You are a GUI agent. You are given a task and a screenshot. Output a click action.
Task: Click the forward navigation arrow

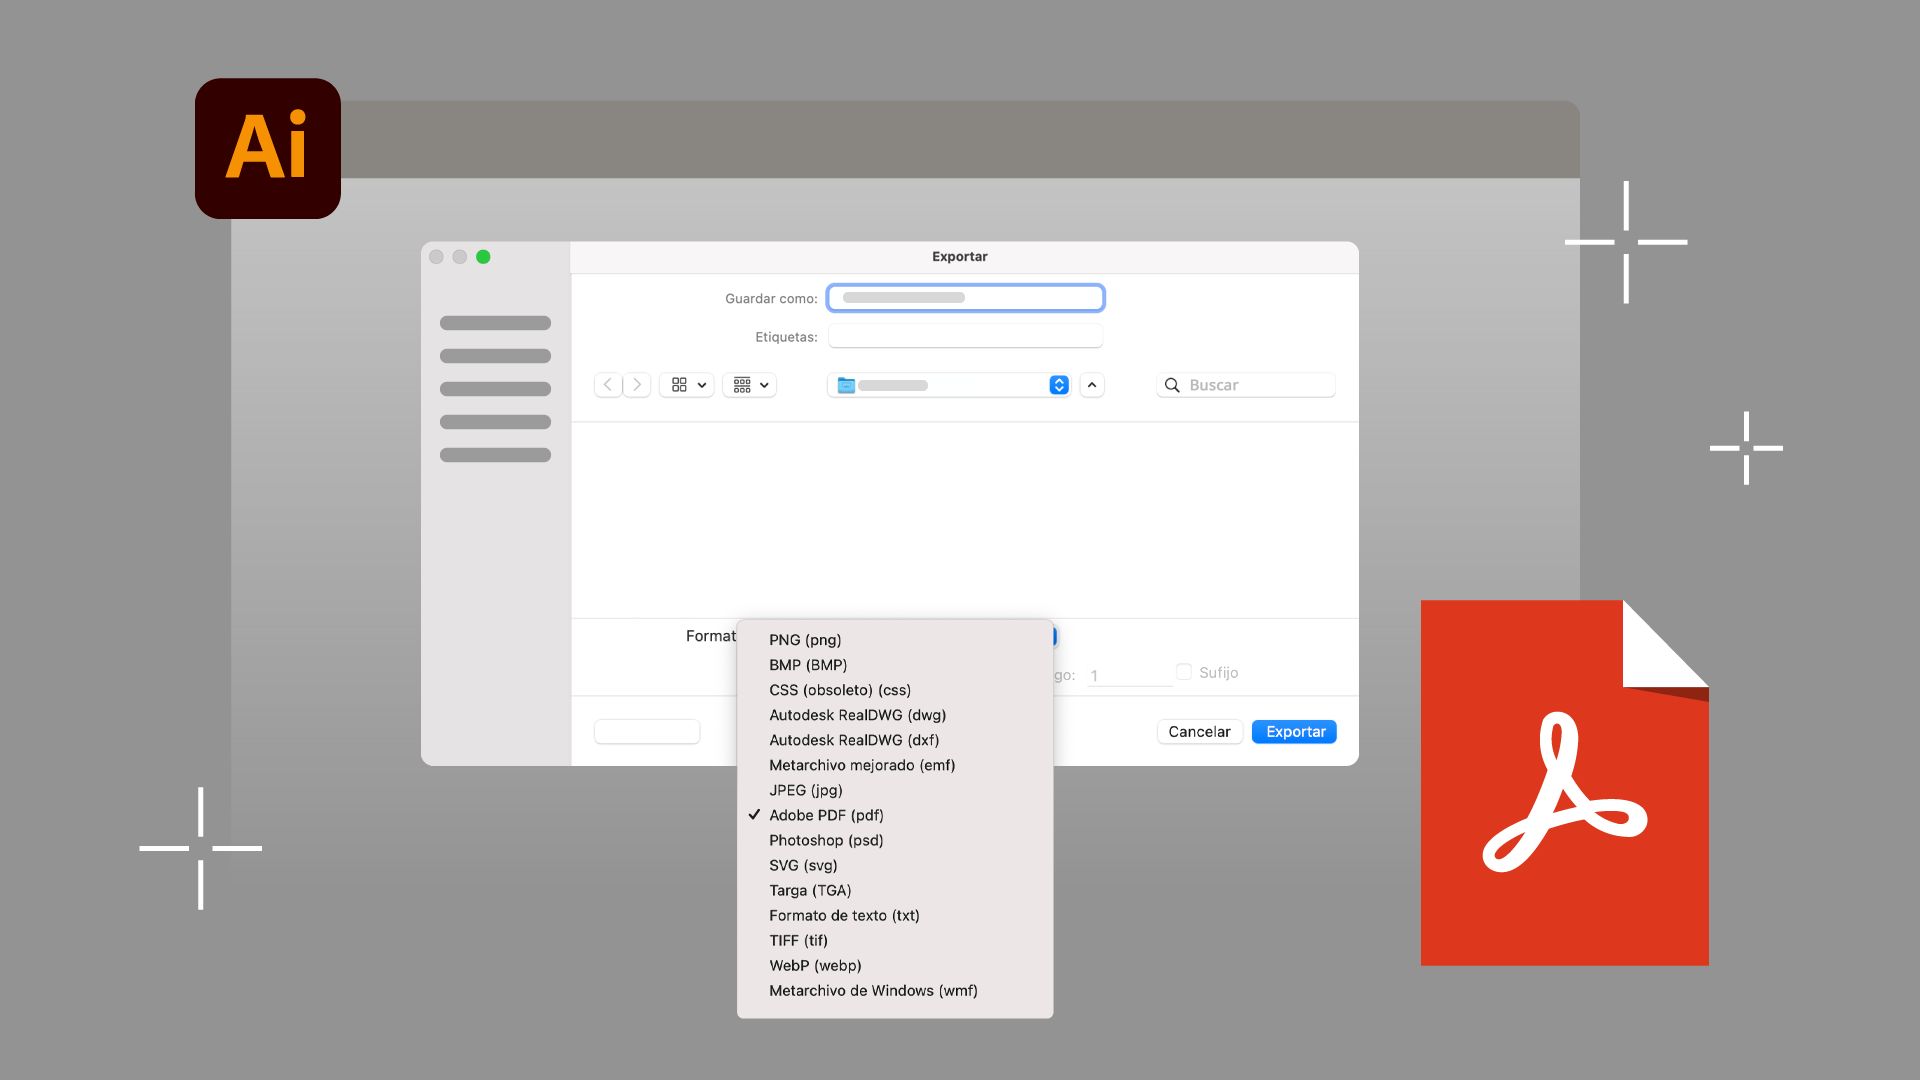tap(636, 384)
